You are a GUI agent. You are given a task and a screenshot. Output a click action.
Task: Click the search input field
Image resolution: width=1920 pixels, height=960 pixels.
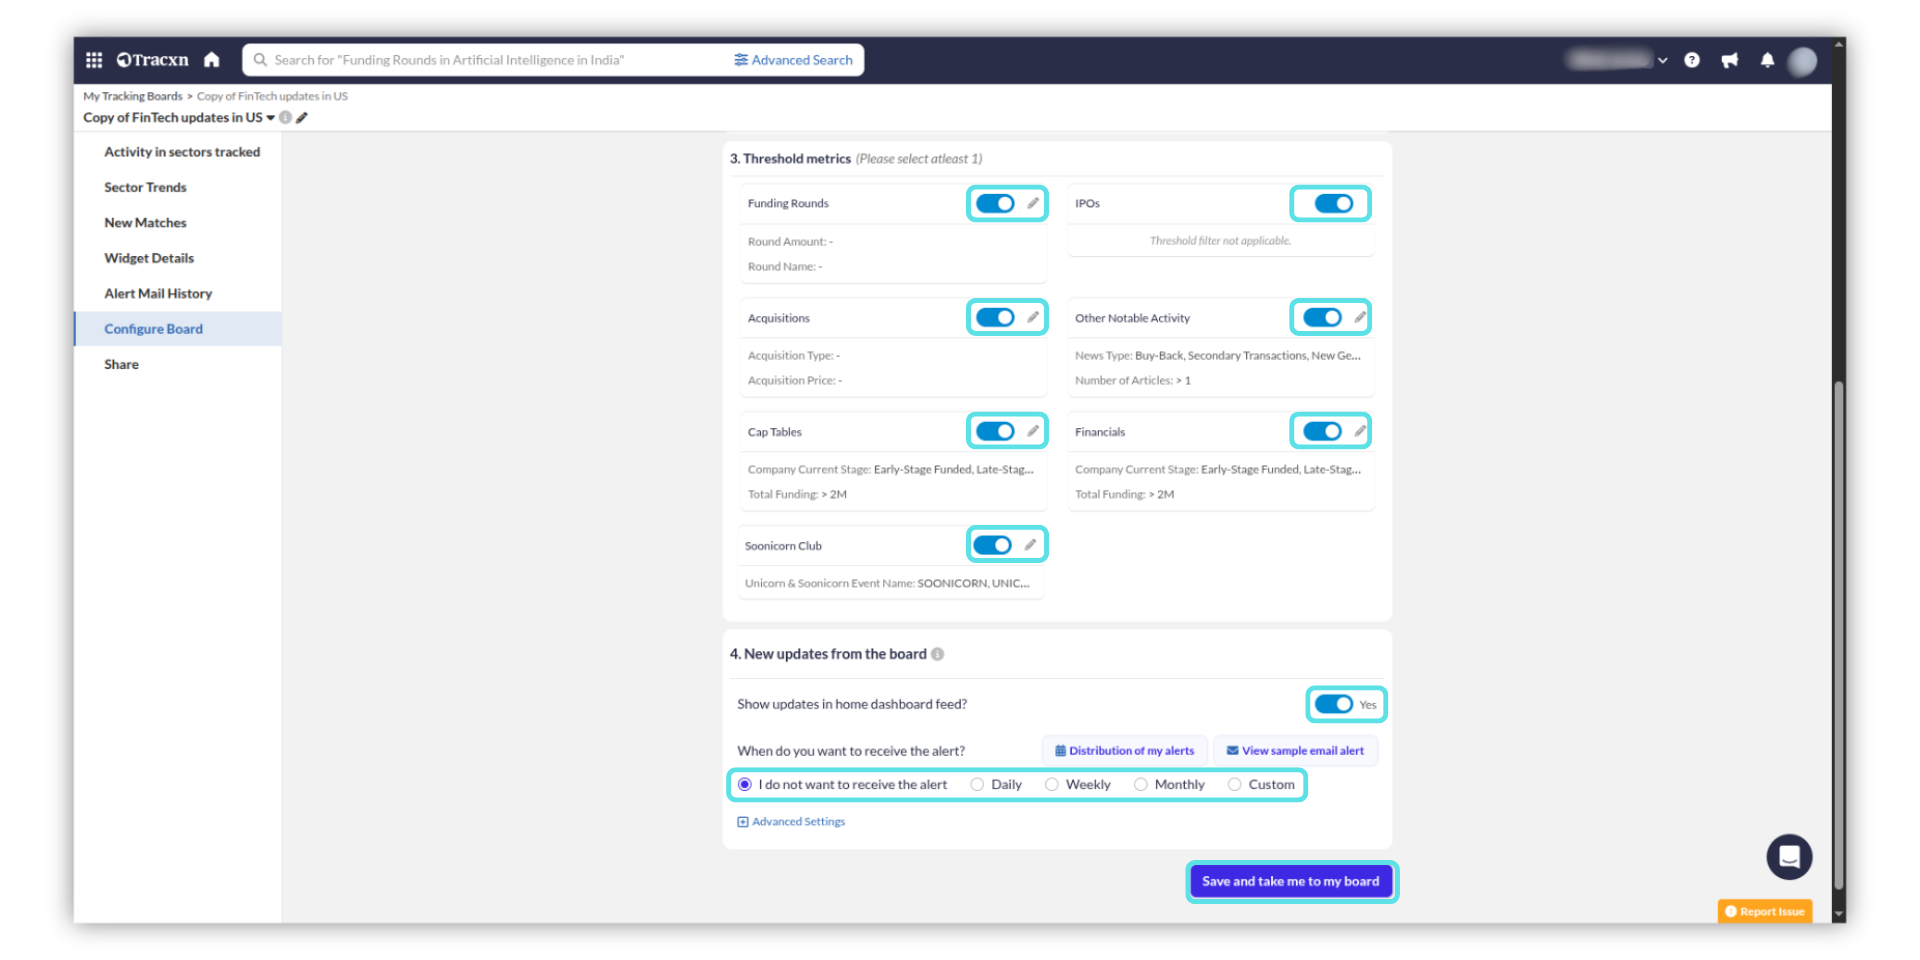(490, 60)
